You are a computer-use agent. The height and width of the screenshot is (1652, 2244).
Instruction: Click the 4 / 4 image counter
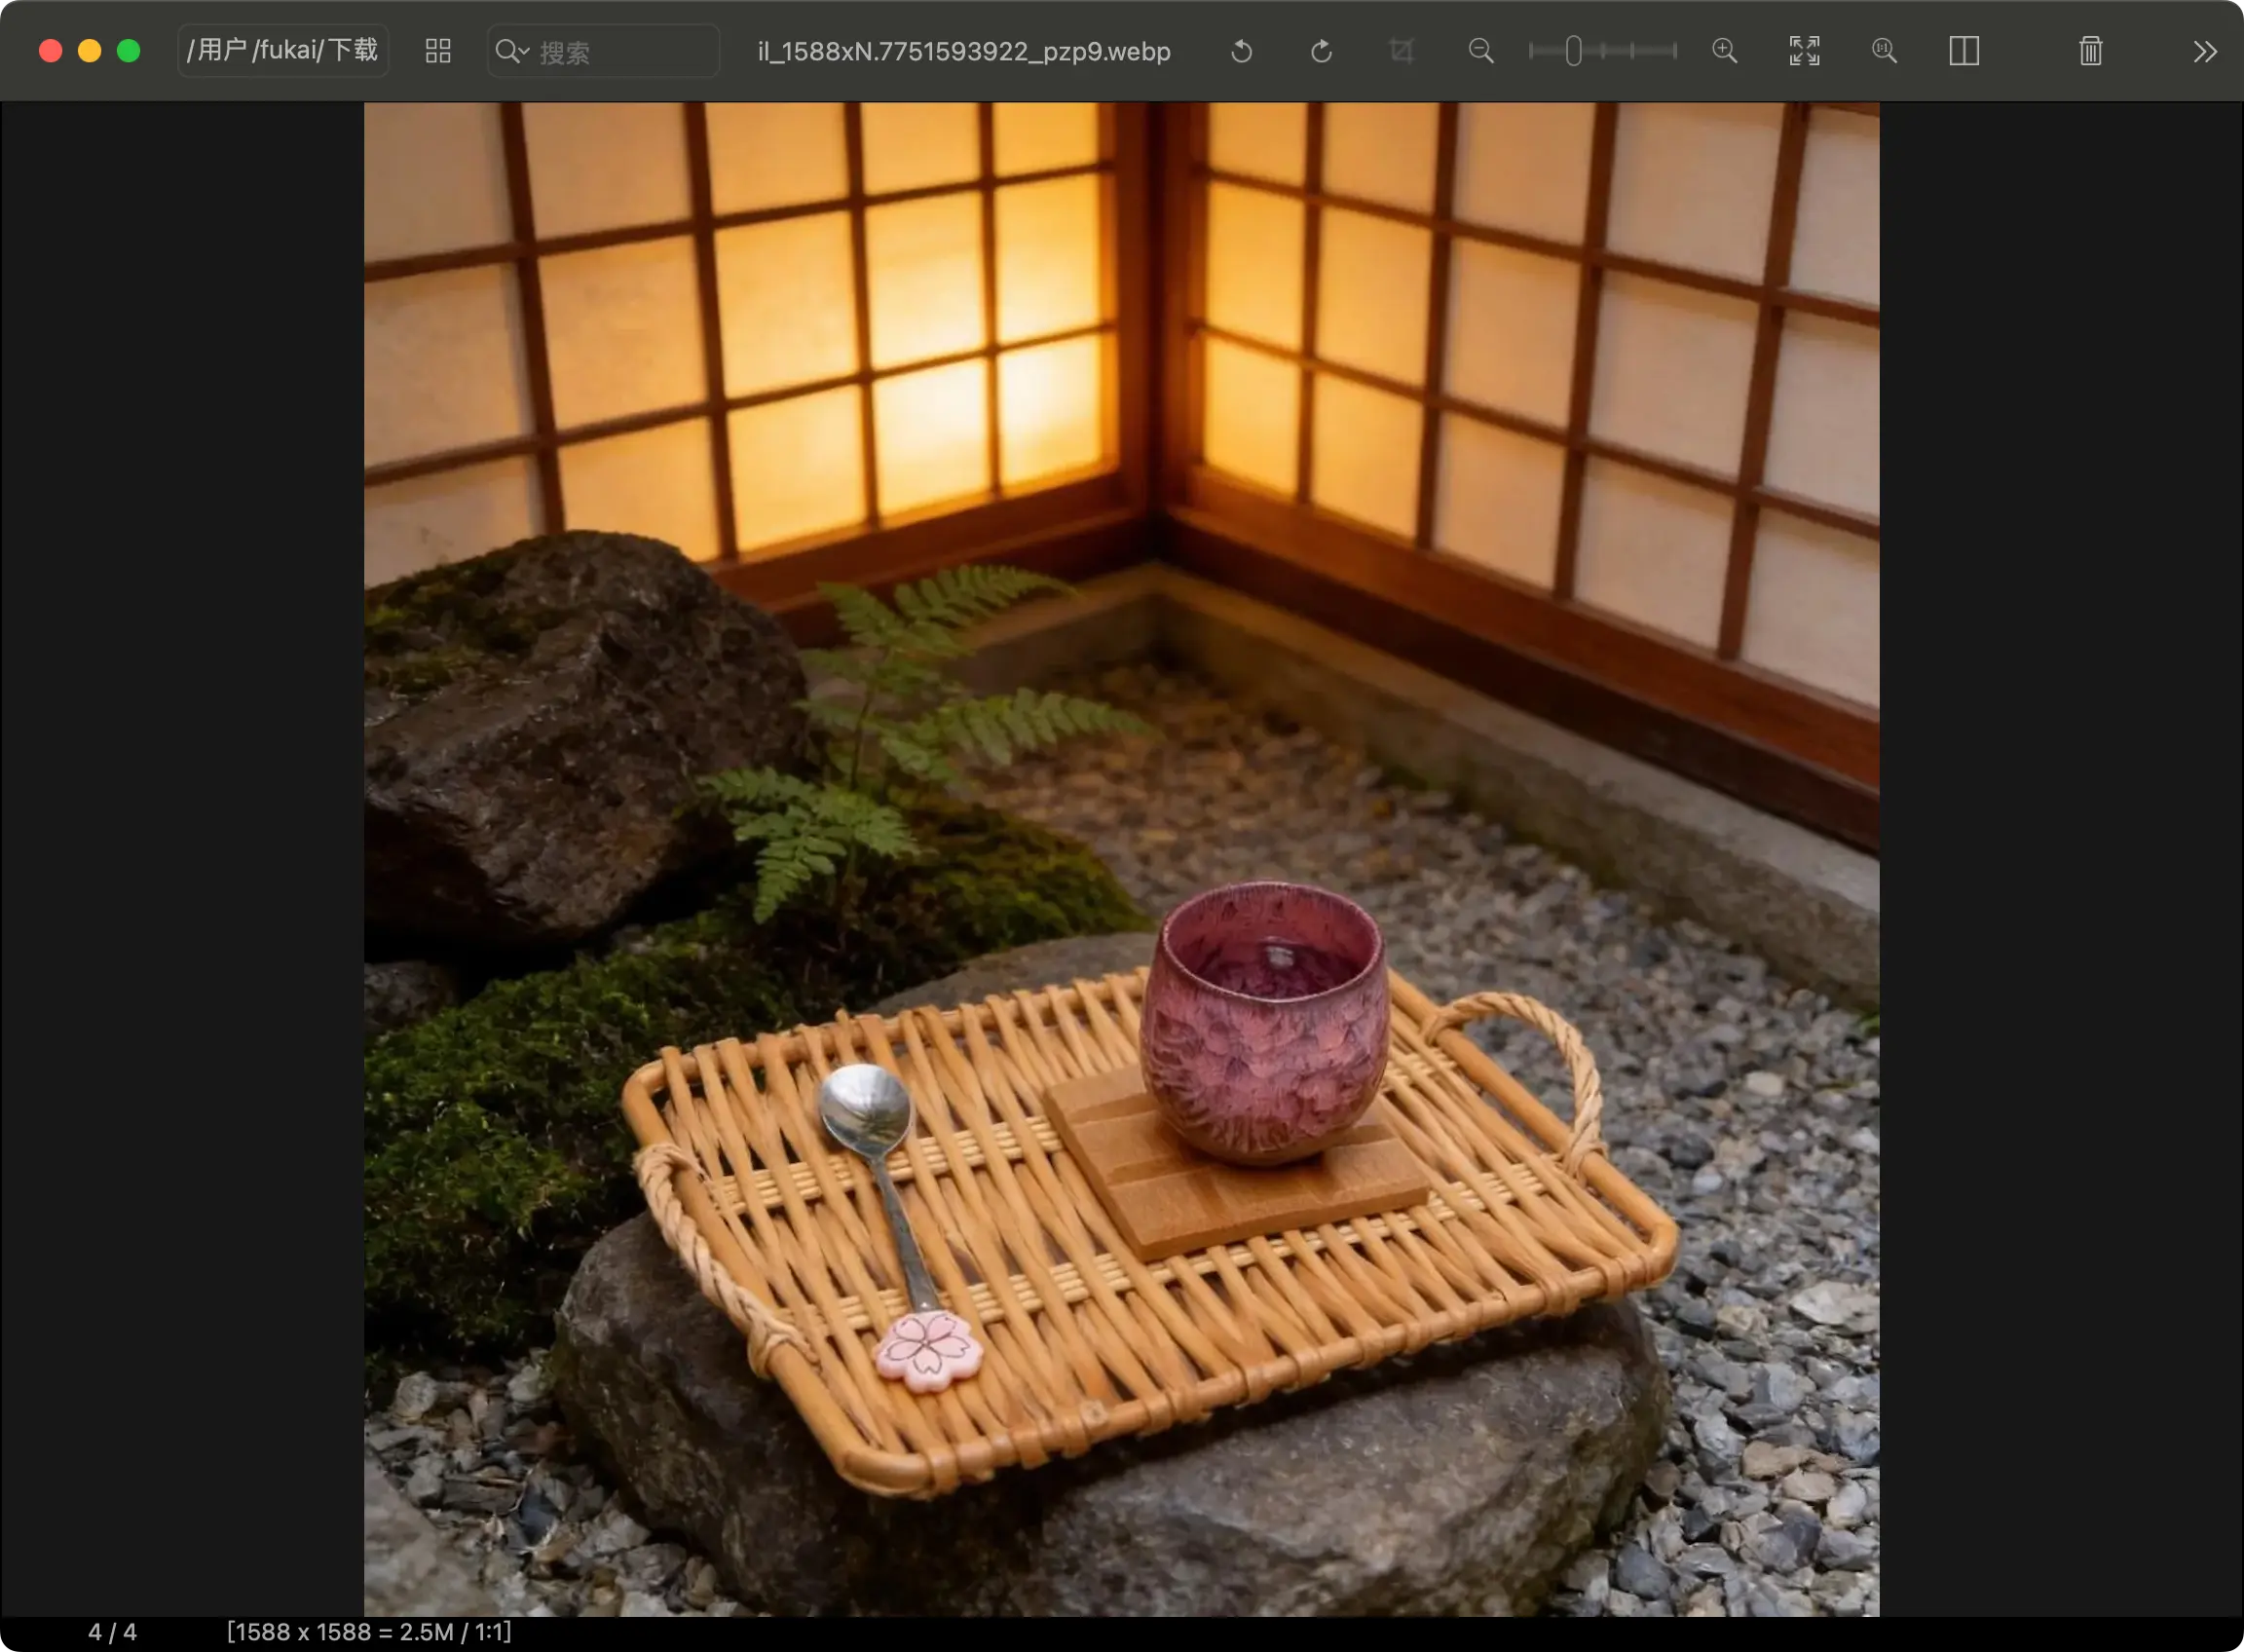click(x=112, y=1632)
